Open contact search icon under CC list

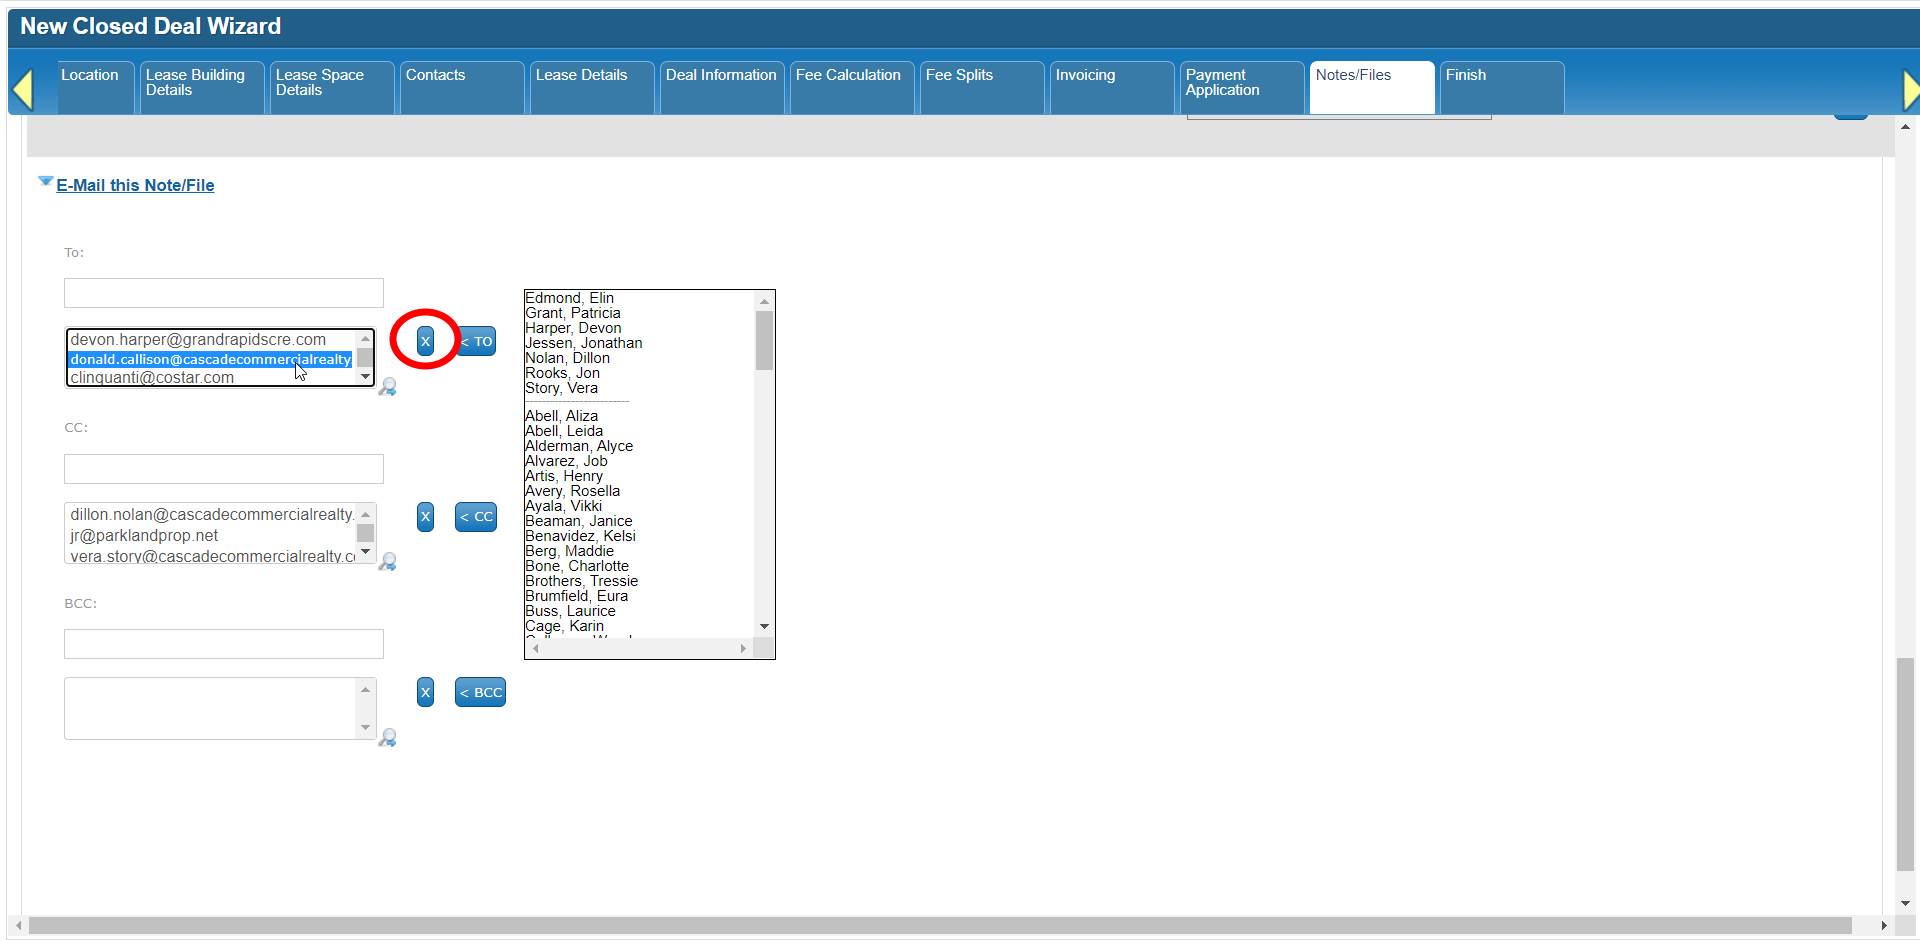click(388, 562)
